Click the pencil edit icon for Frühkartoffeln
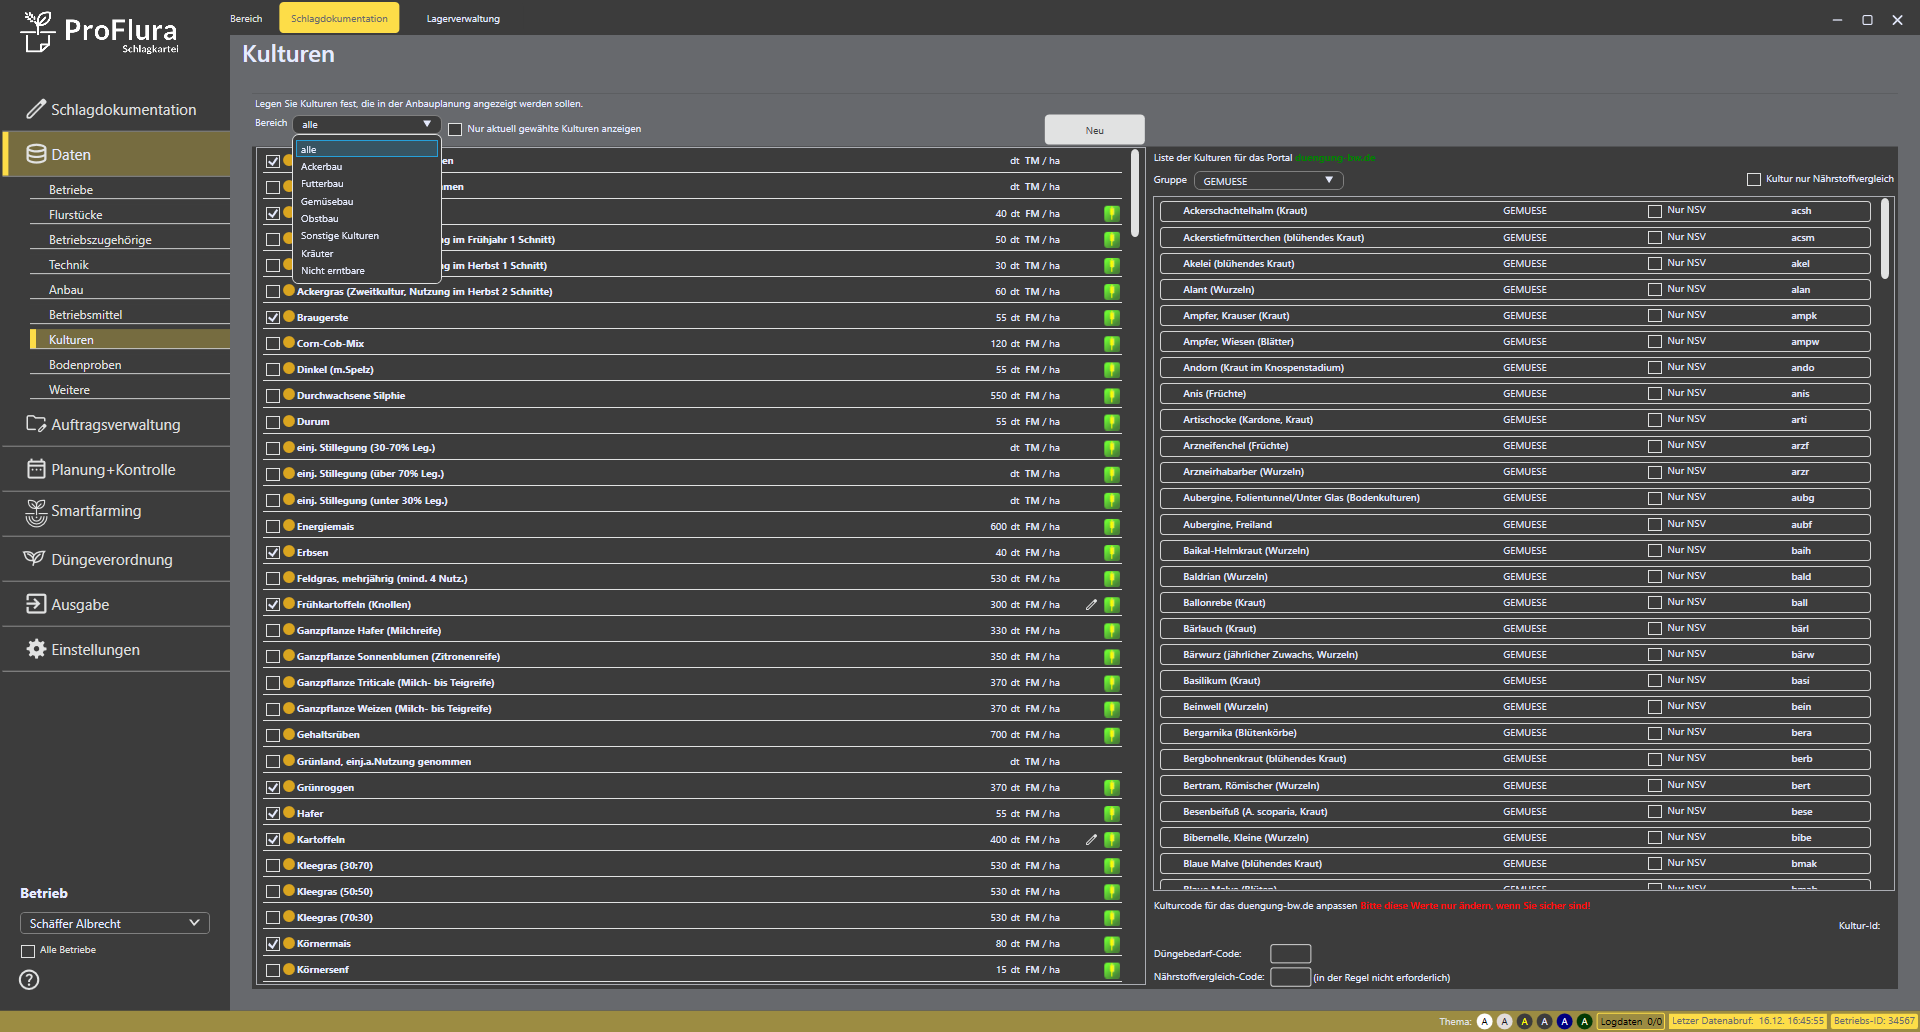 (1091, 605)
